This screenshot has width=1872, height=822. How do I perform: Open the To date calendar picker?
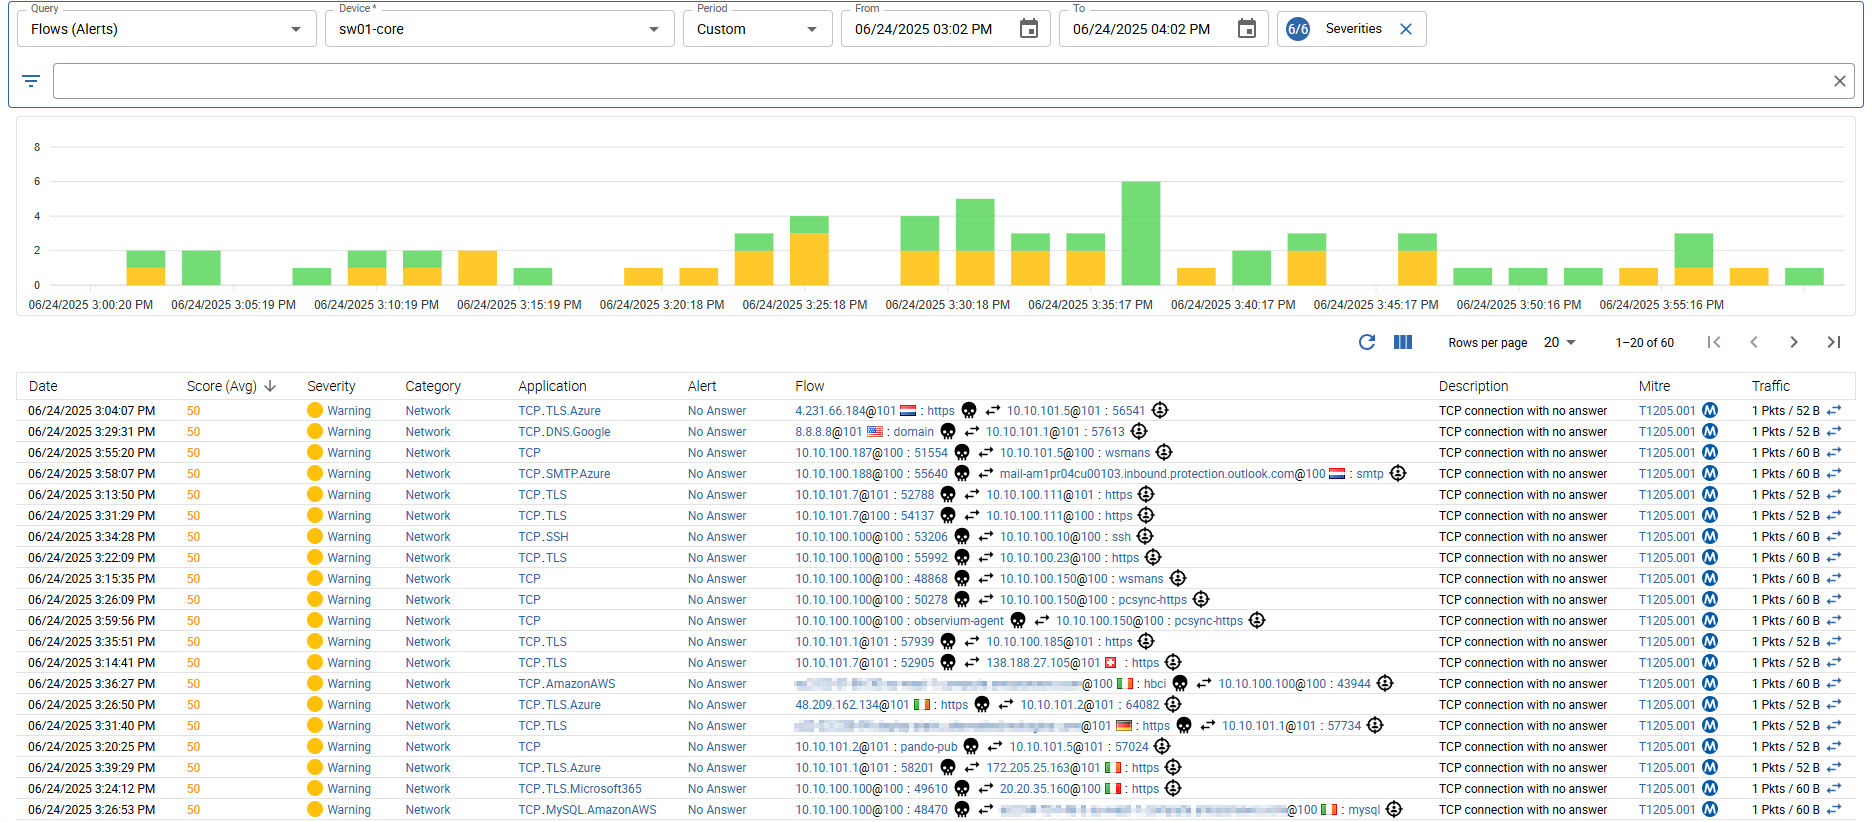[x=1246, y=29]
